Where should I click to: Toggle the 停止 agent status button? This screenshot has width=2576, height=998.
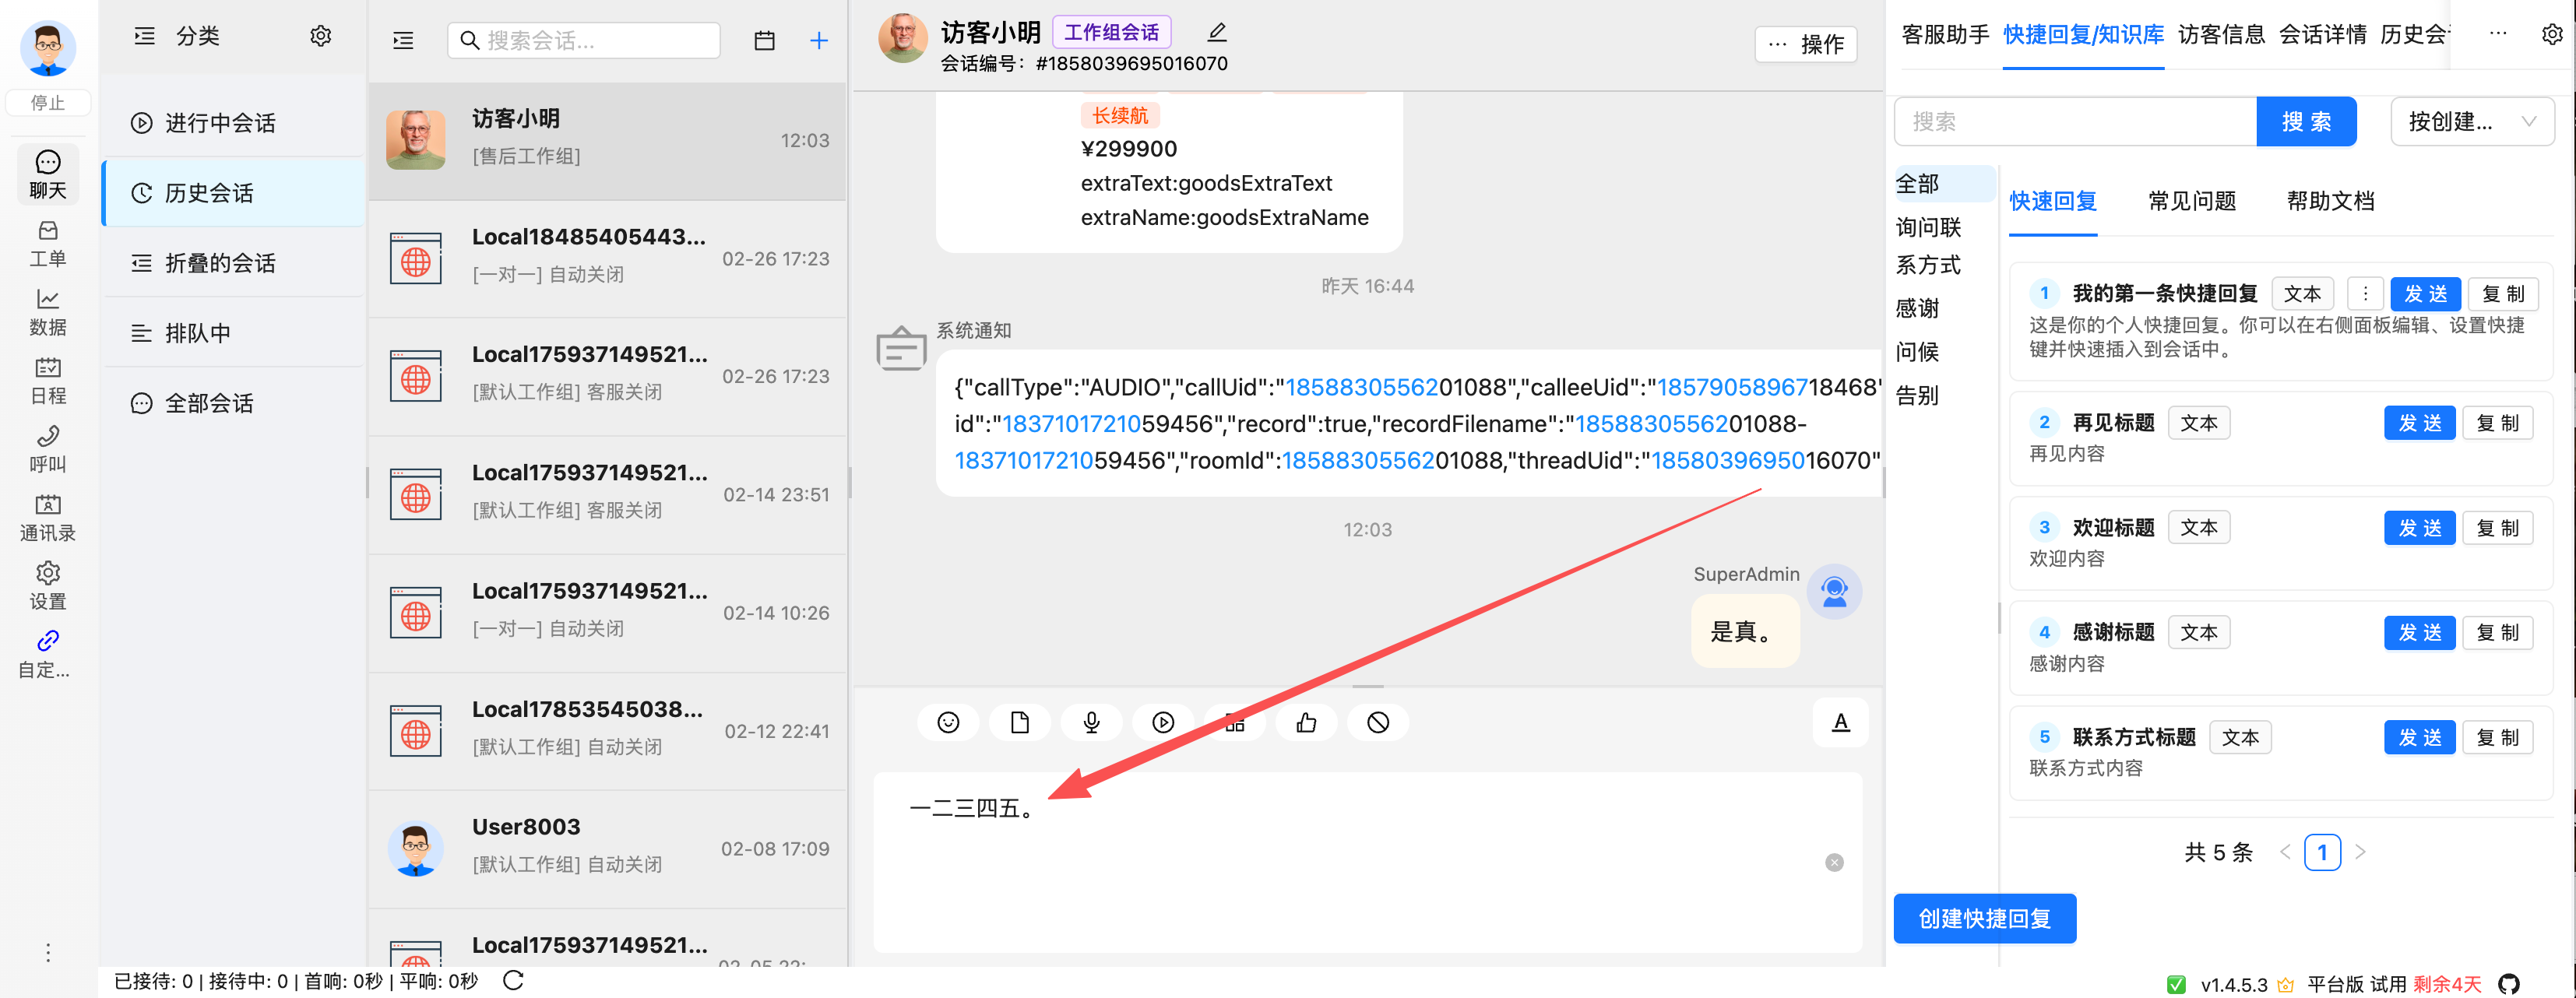coord(47,102)
